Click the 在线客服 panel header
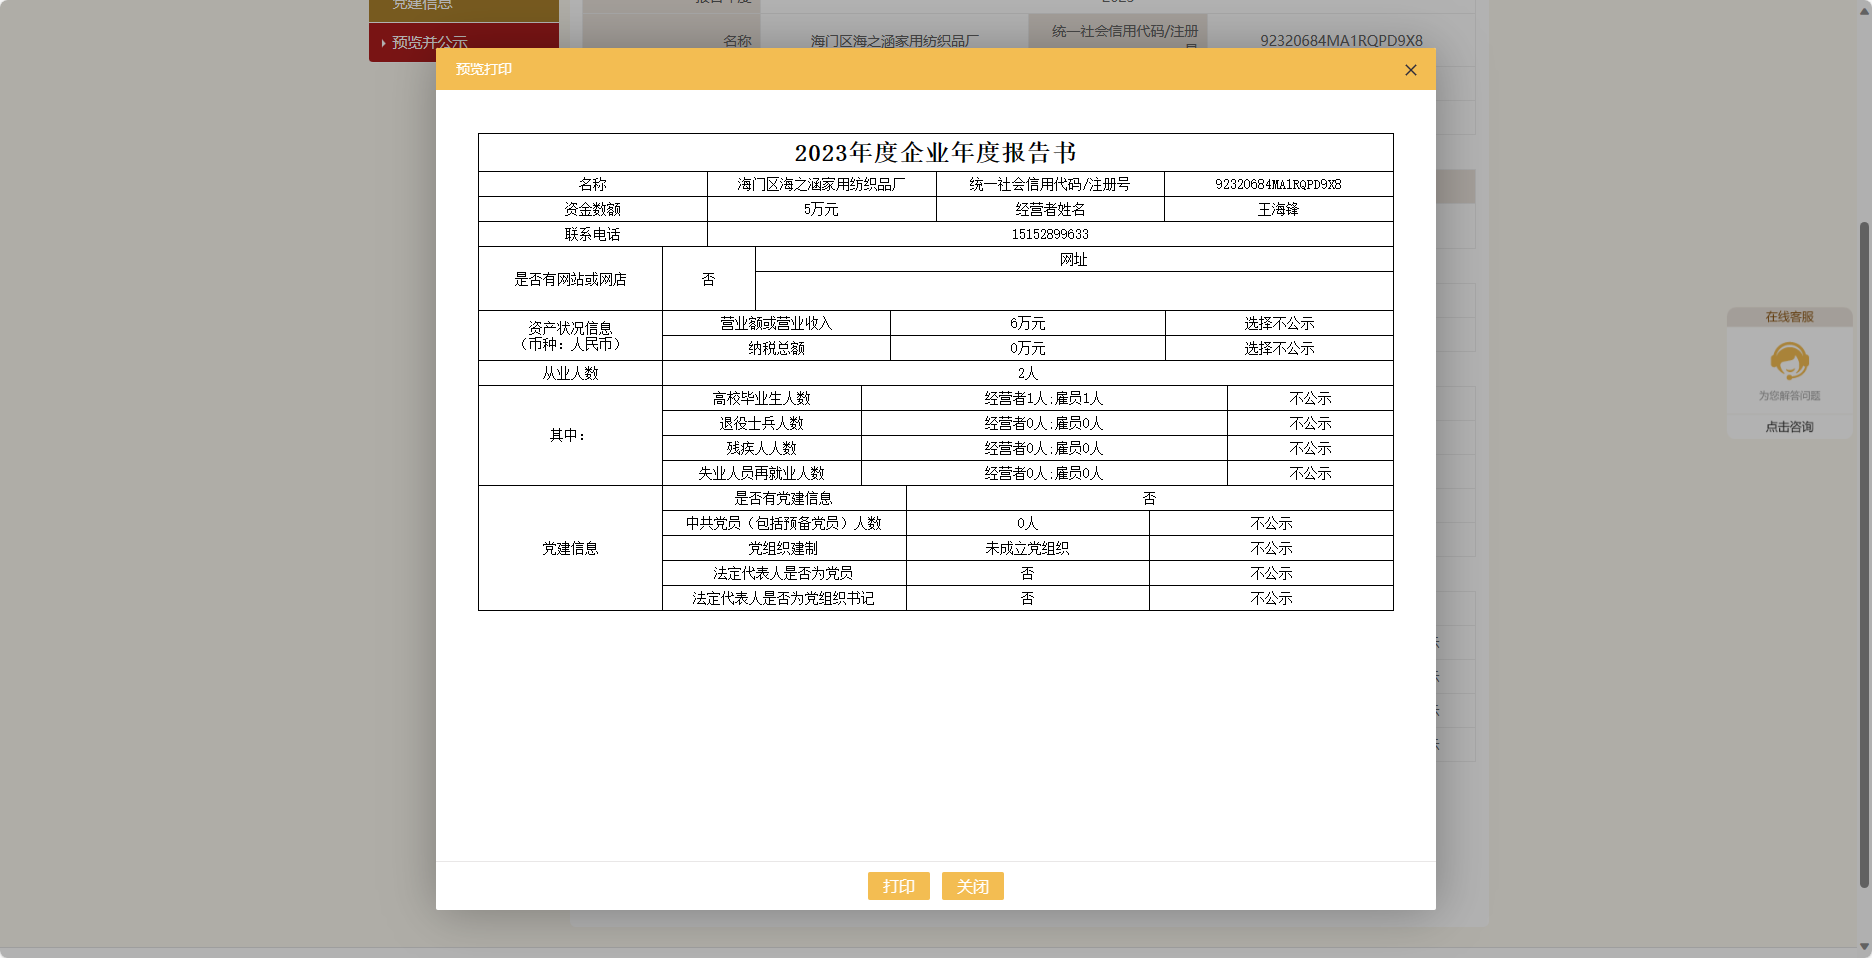Viewport: 1872px width, 958px height. 1789,317
